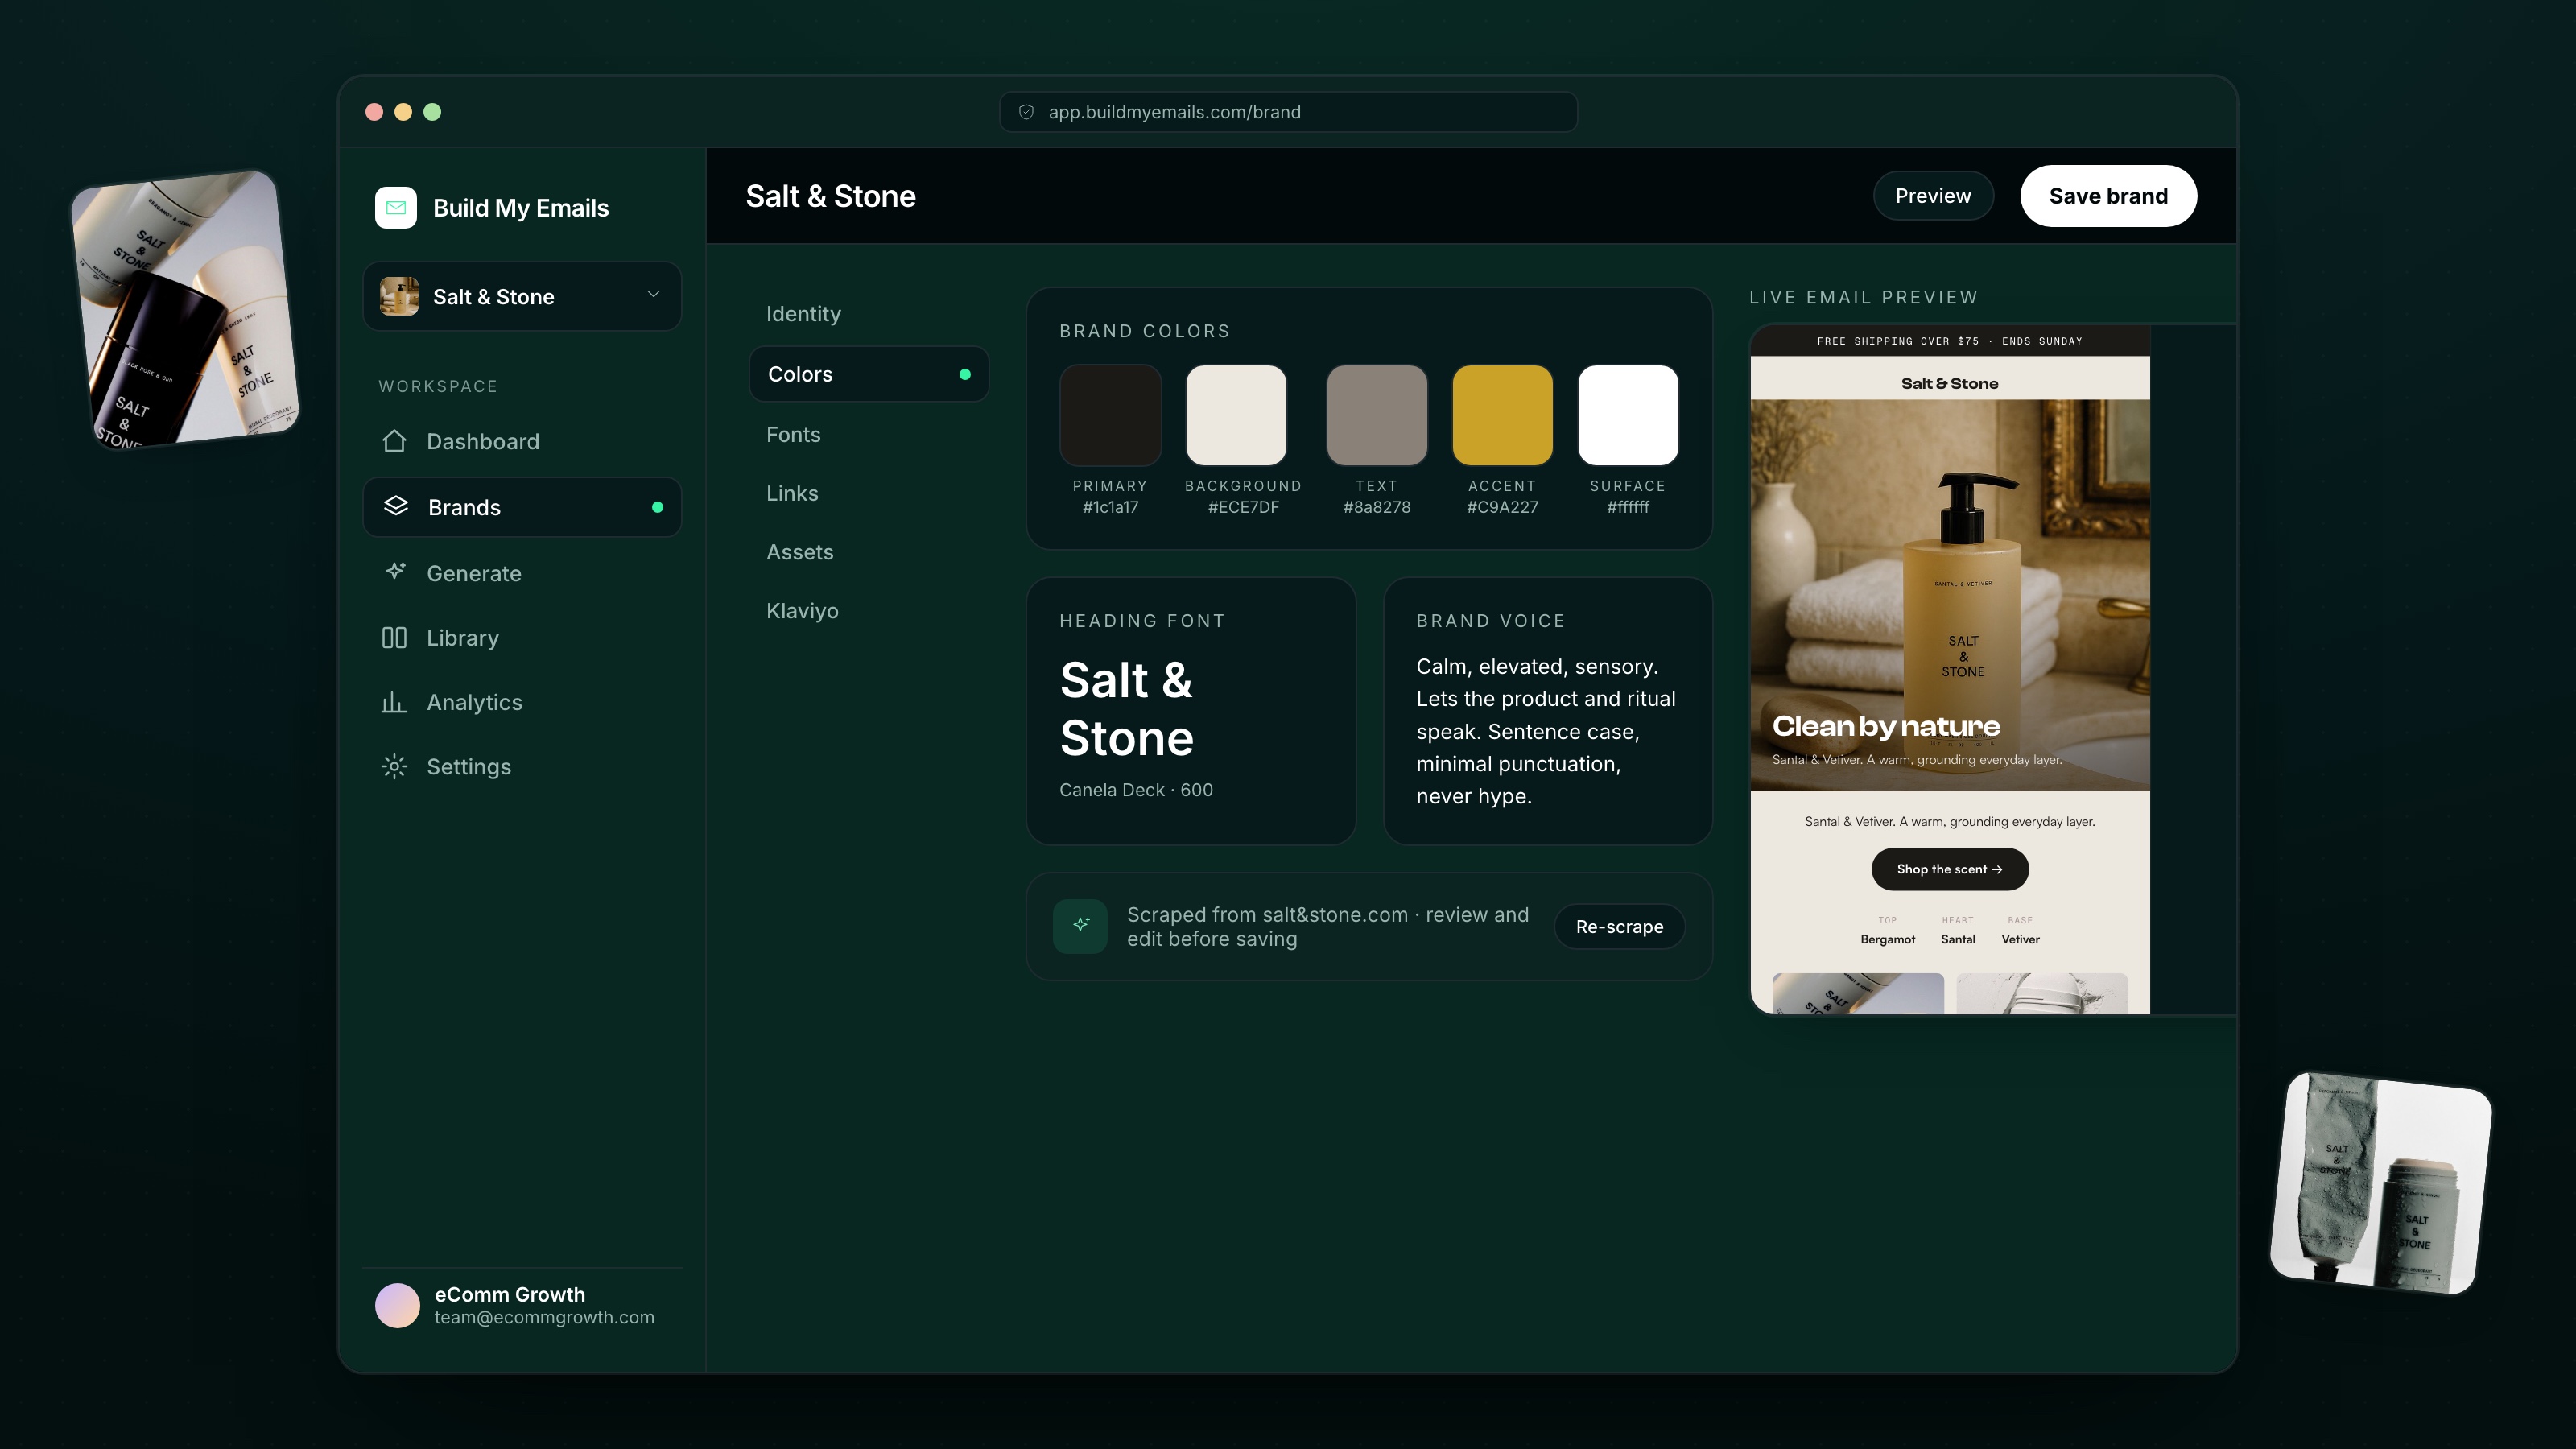
Task: Click the Shop the scent button in preview
Action: [x=1949, y=869]
